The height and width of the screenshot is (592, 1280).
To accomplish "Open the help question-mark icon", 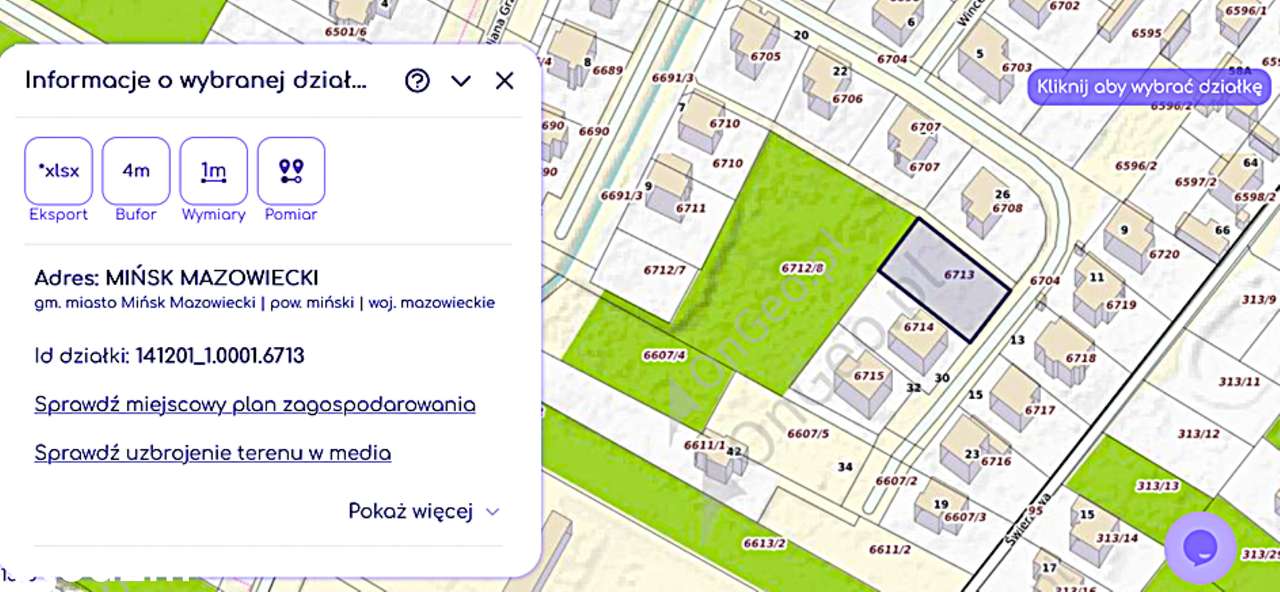I will pos(417,81).
